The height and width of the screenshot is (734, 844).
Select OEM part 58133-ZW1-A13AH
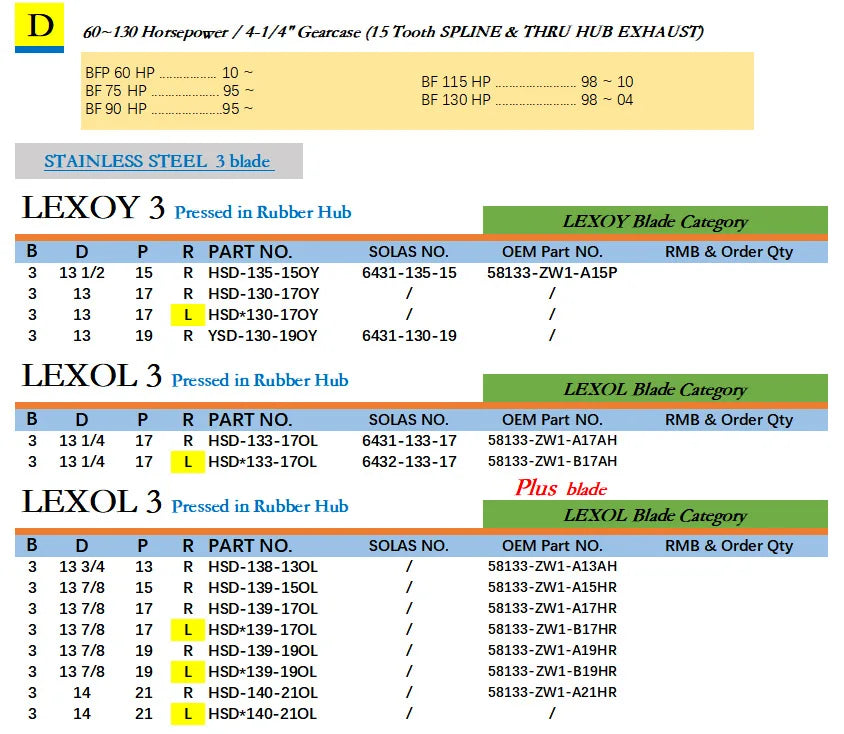[552, 566]
